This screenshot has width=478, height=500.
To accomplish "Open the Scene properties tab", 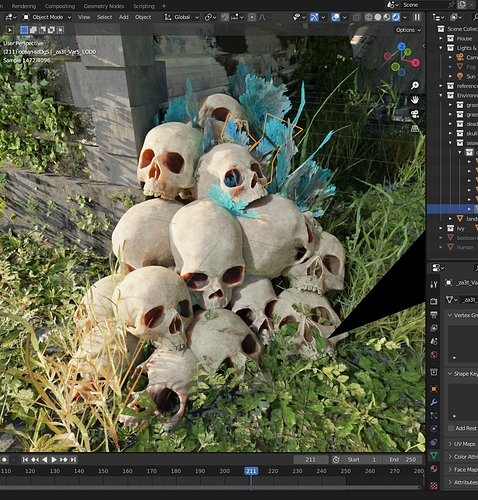I will (434, 341).
